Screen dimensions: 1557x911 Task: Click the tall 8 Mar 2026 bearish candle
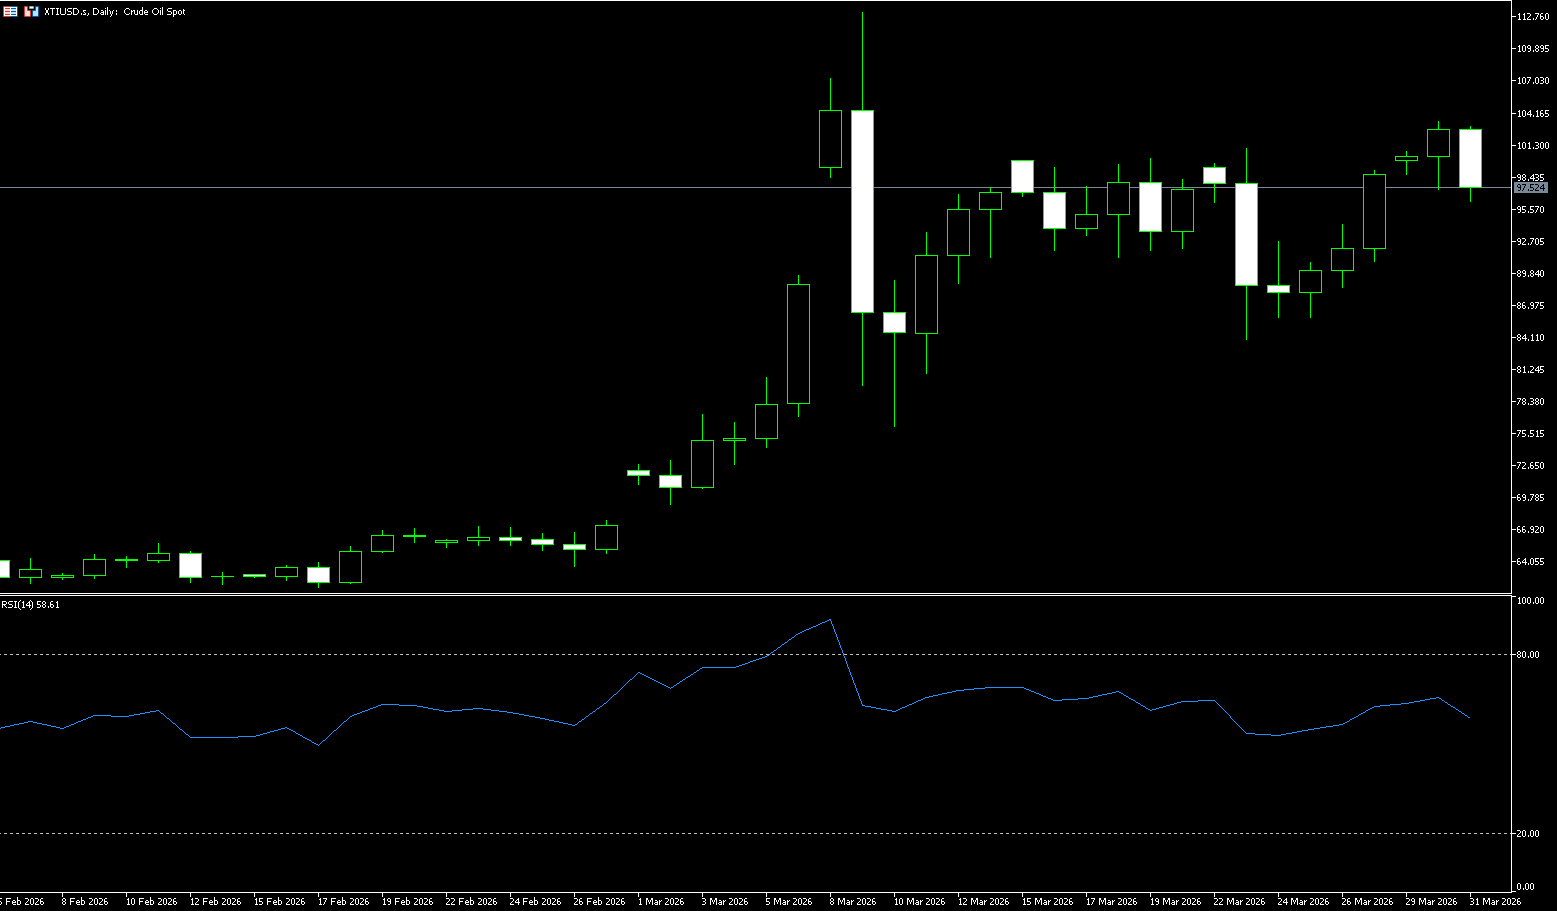point(862,210)
